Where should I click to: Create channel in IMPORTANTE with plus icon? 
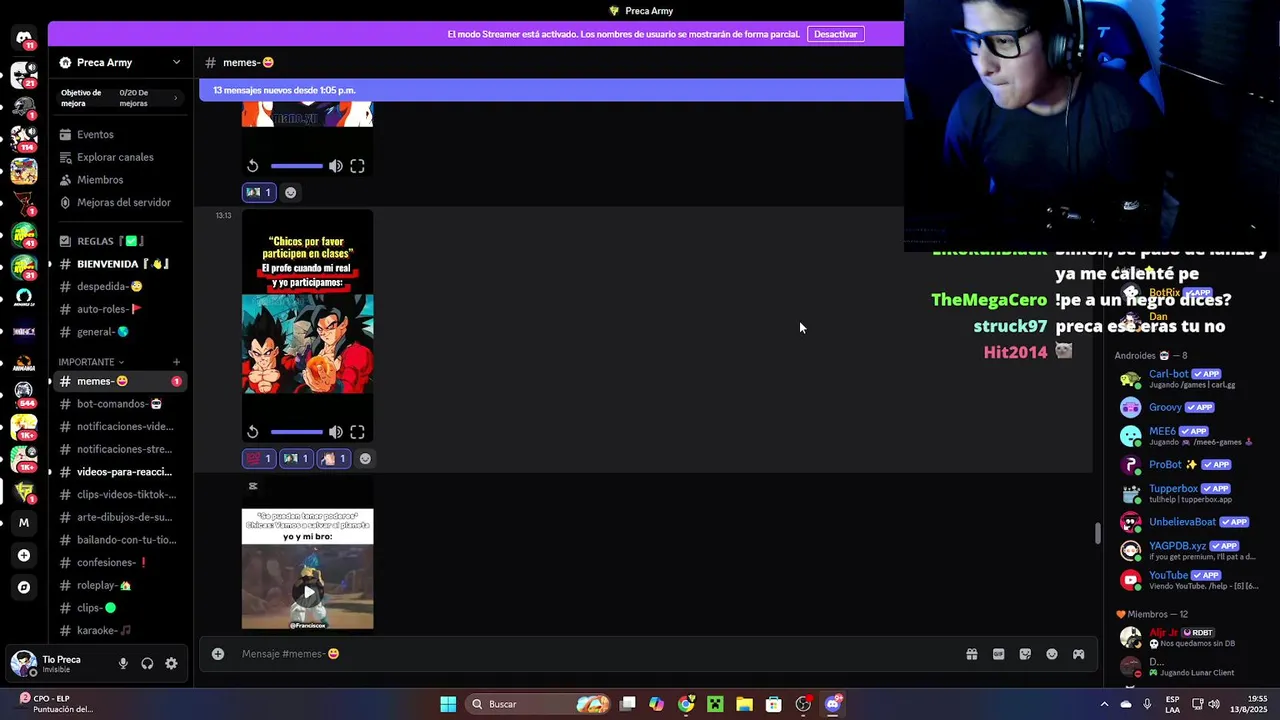coord(176,362)
